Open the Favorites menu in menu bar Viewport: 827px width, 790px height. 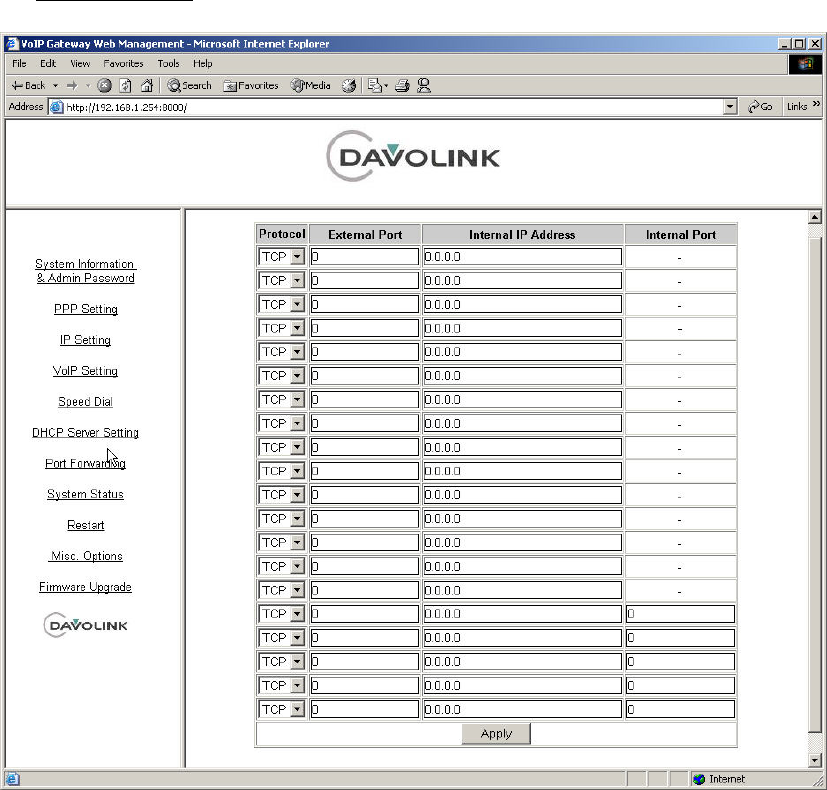[x=123, y=64]
